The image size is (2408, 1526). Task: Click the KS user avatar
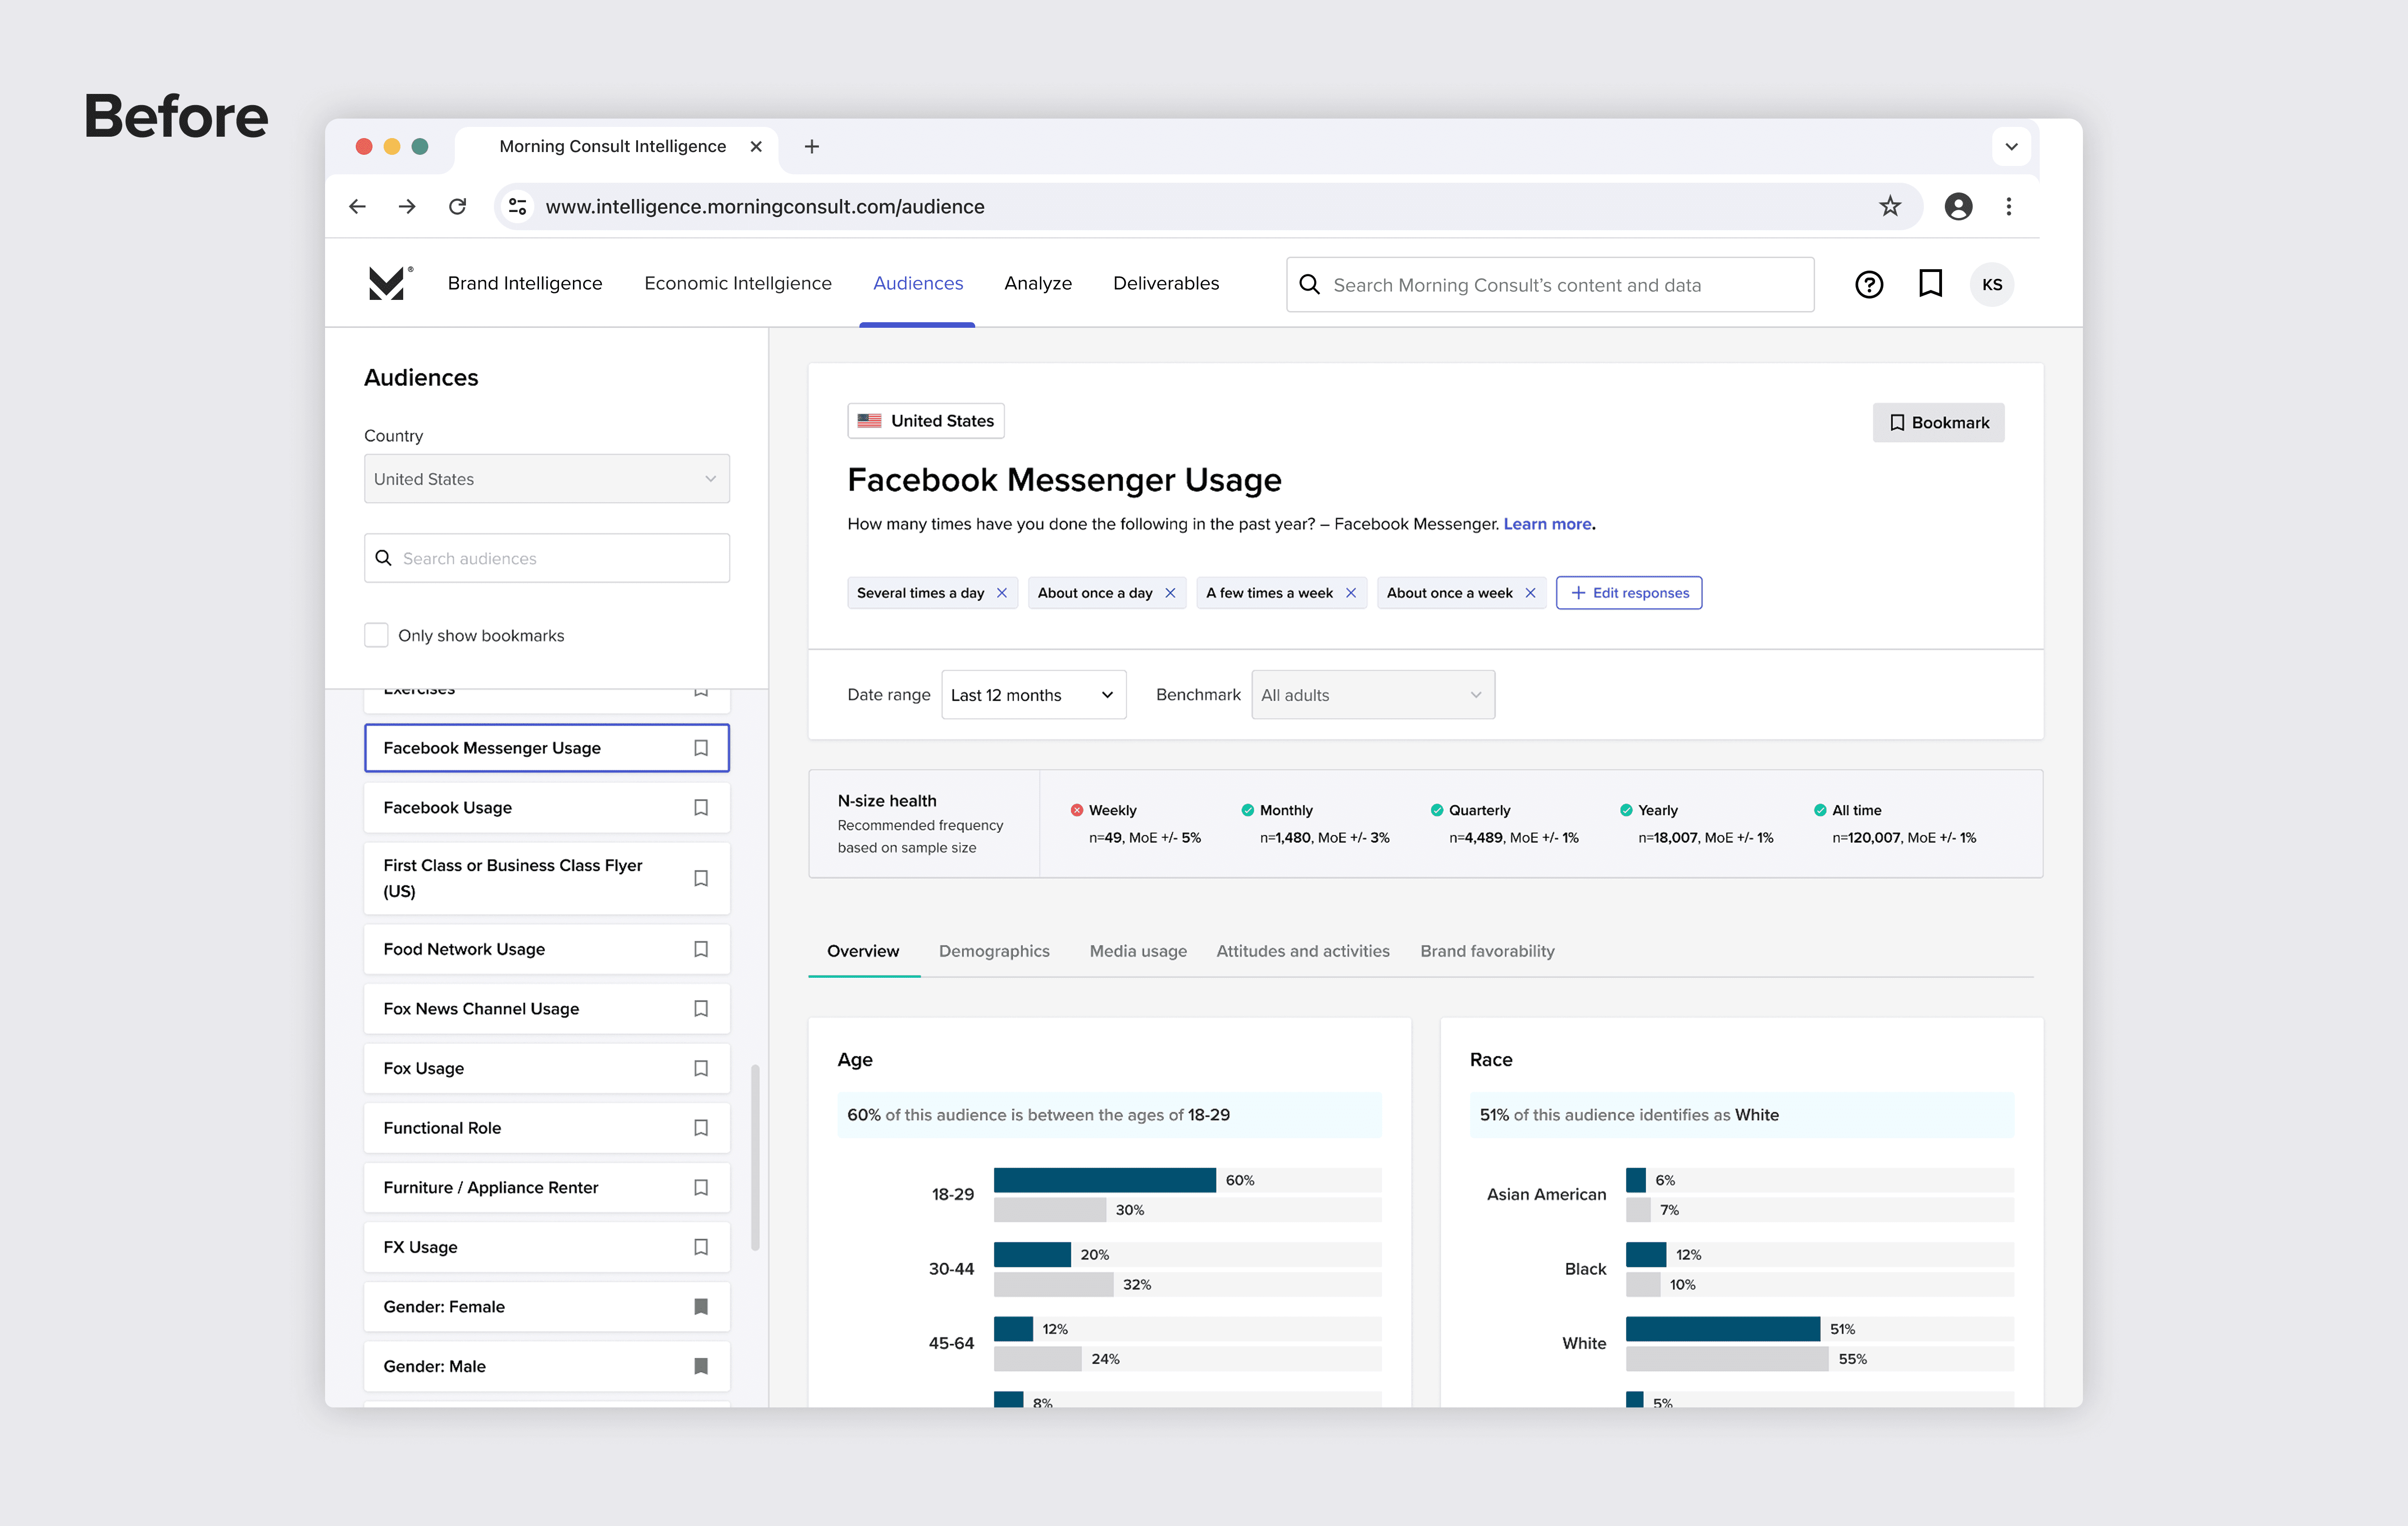point(1991,285)
